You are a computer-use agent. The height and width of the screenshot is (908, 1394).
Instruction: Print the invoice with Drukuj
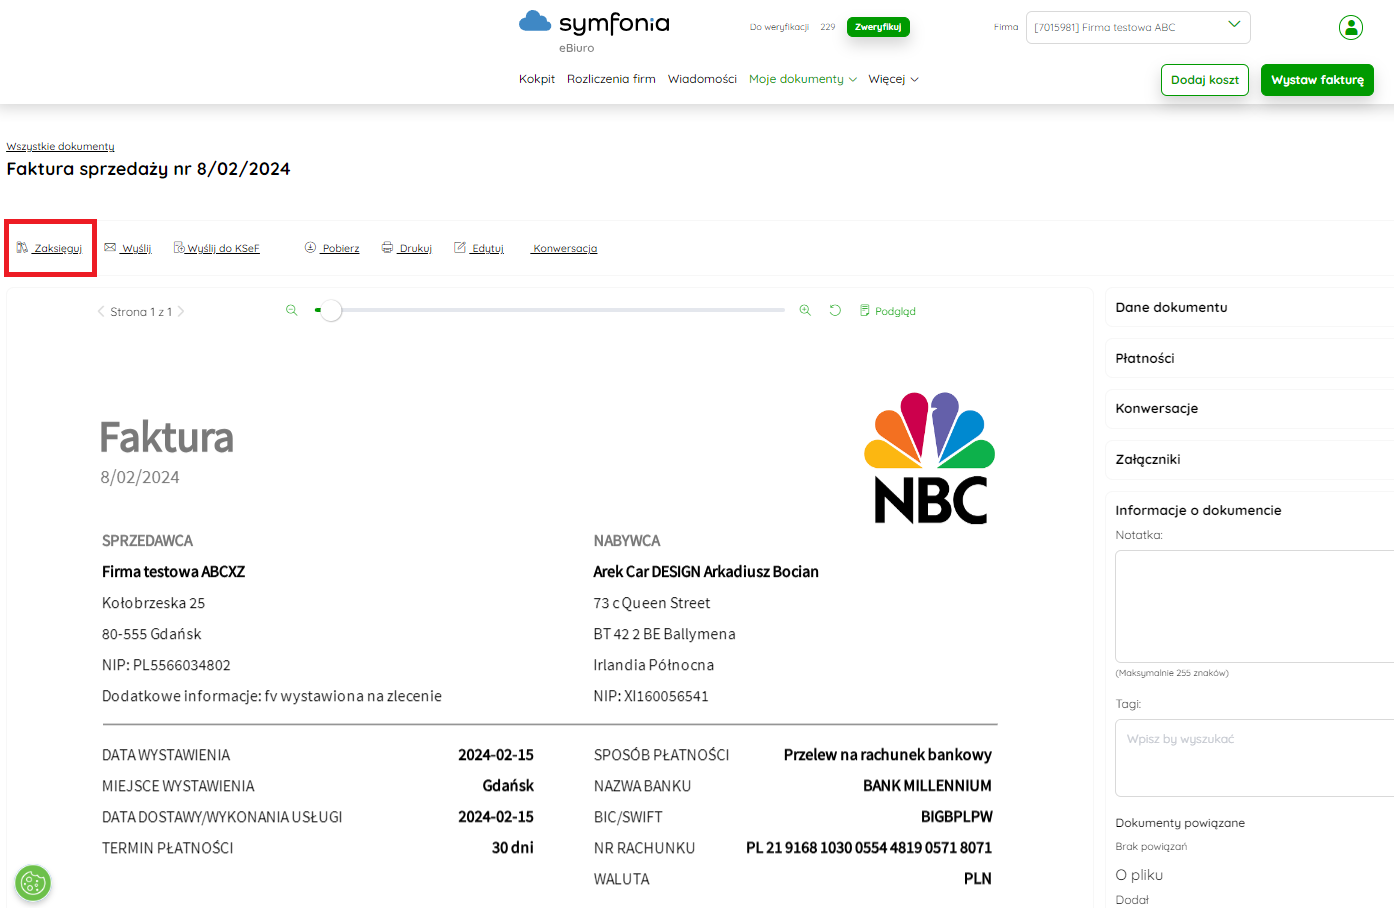(407, 248)
